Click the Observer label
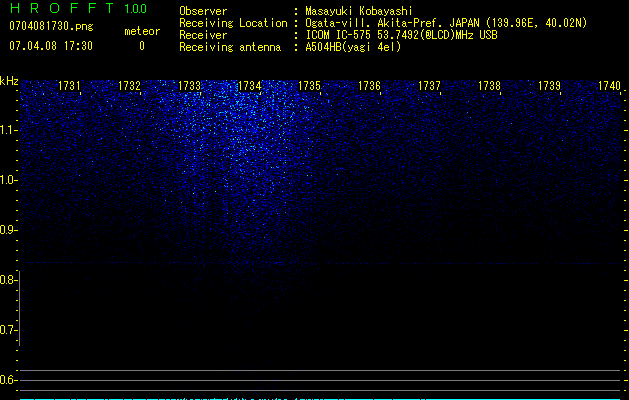 pos(203,11)
